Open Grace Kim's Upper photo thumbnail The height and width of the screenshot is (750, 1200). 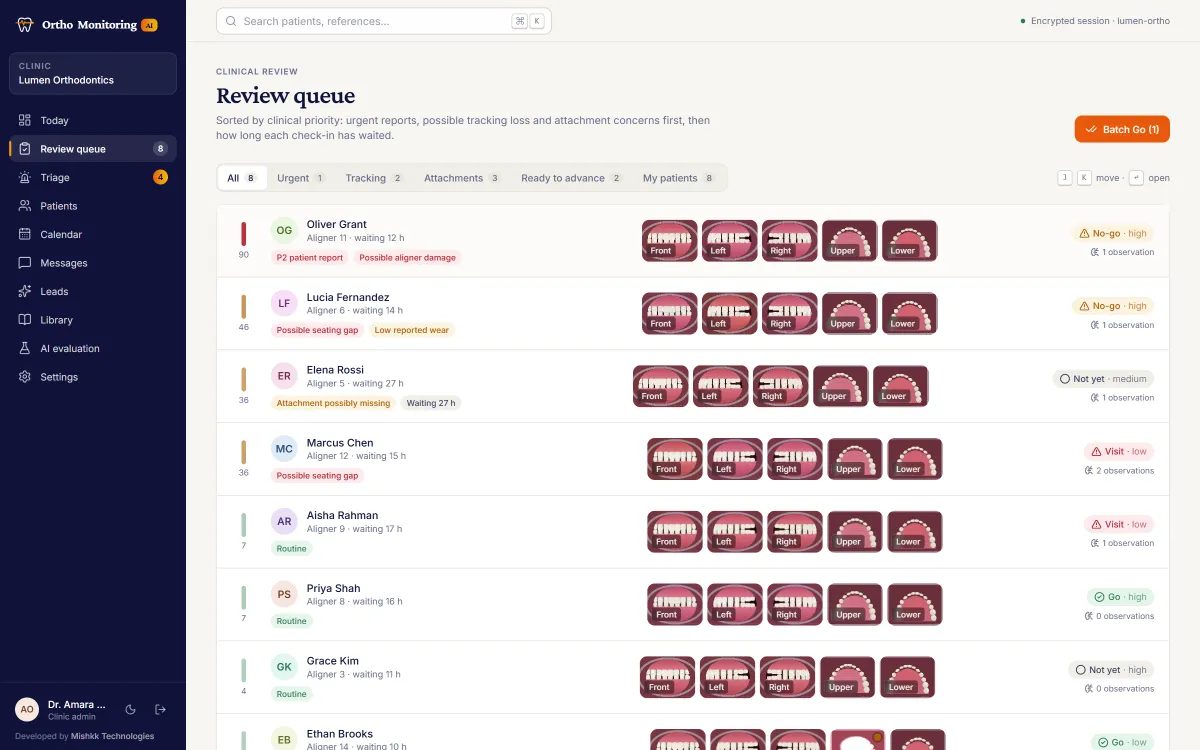pos(848,677)
